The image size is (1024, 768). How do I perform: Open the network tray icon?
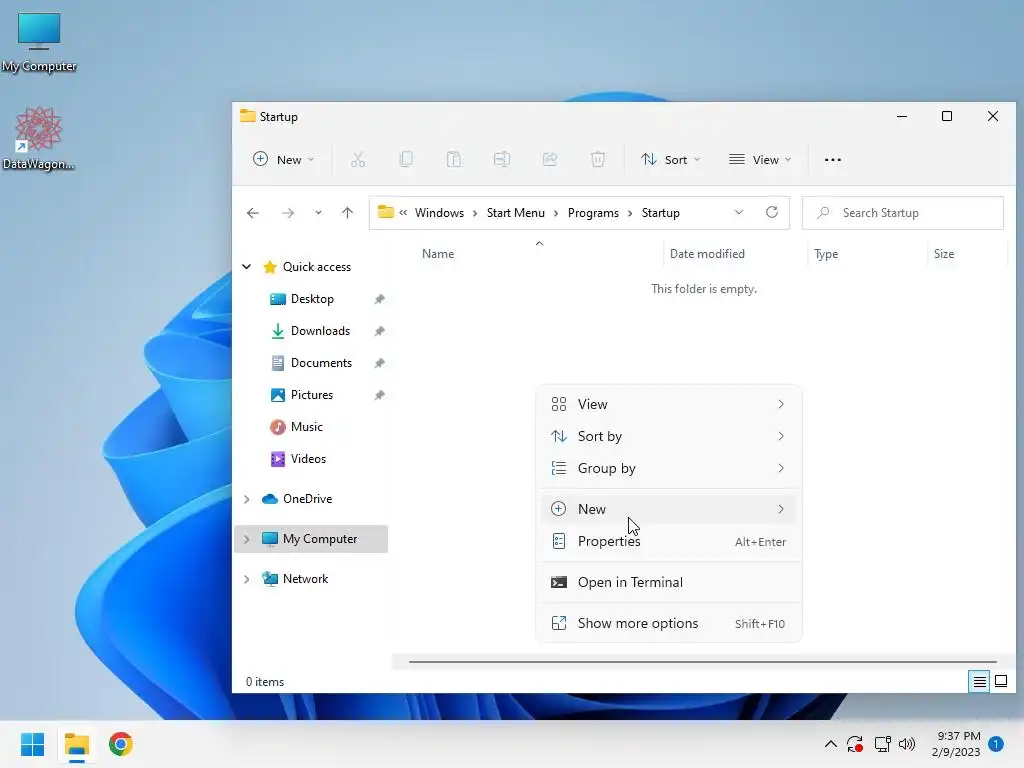[882, 744]
